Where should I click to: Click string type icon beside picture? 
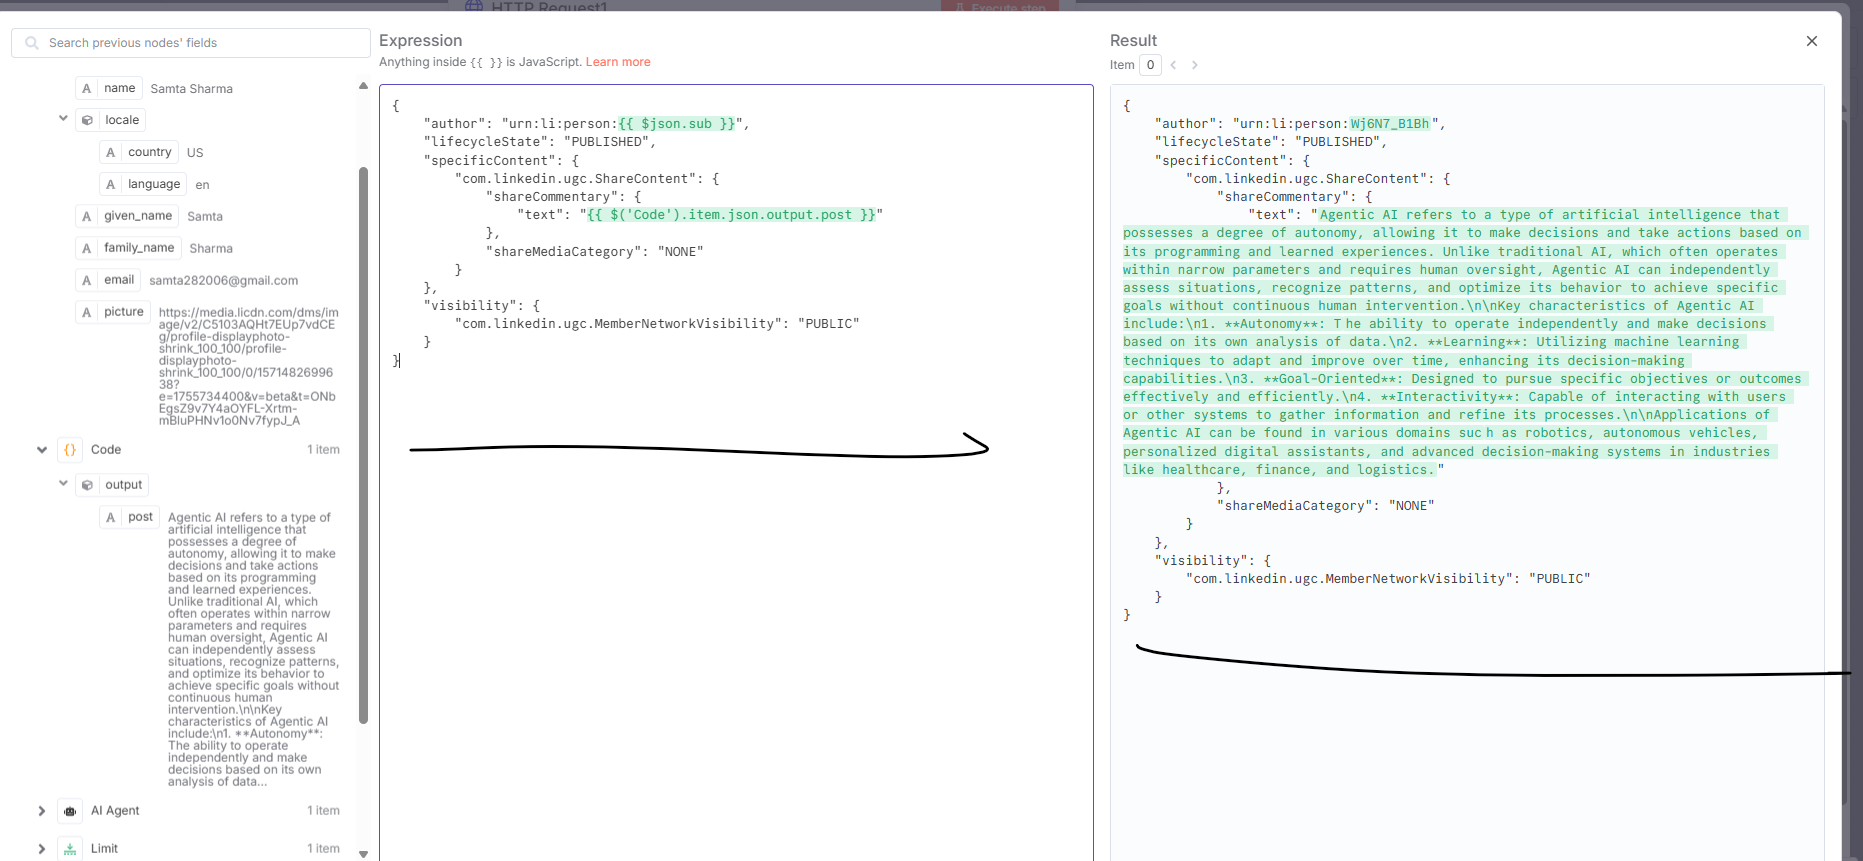tap(87, 312)
